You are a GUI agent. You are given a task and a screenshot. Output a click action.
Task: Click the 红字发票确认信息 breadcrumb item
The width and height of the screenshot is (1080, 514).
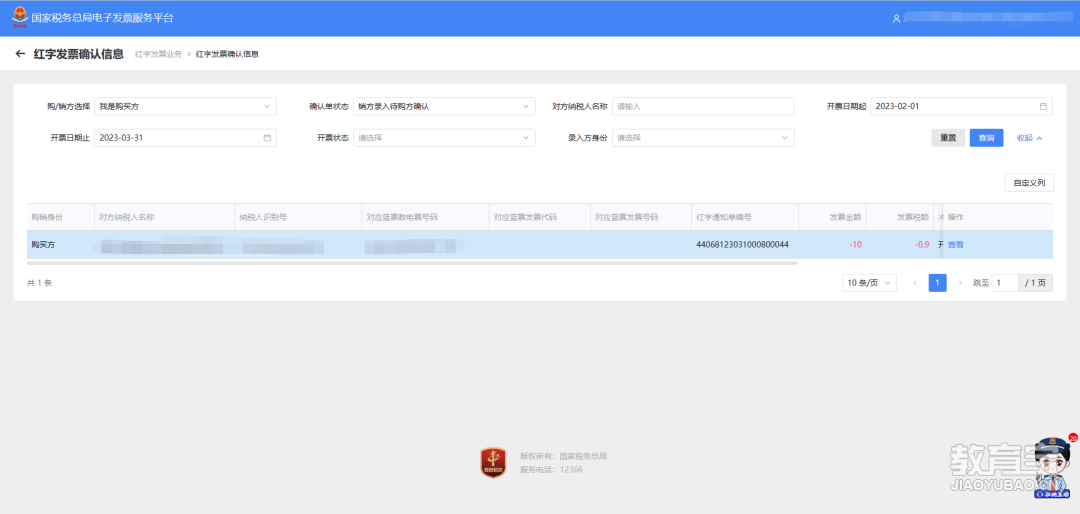[x=227, y=54]
